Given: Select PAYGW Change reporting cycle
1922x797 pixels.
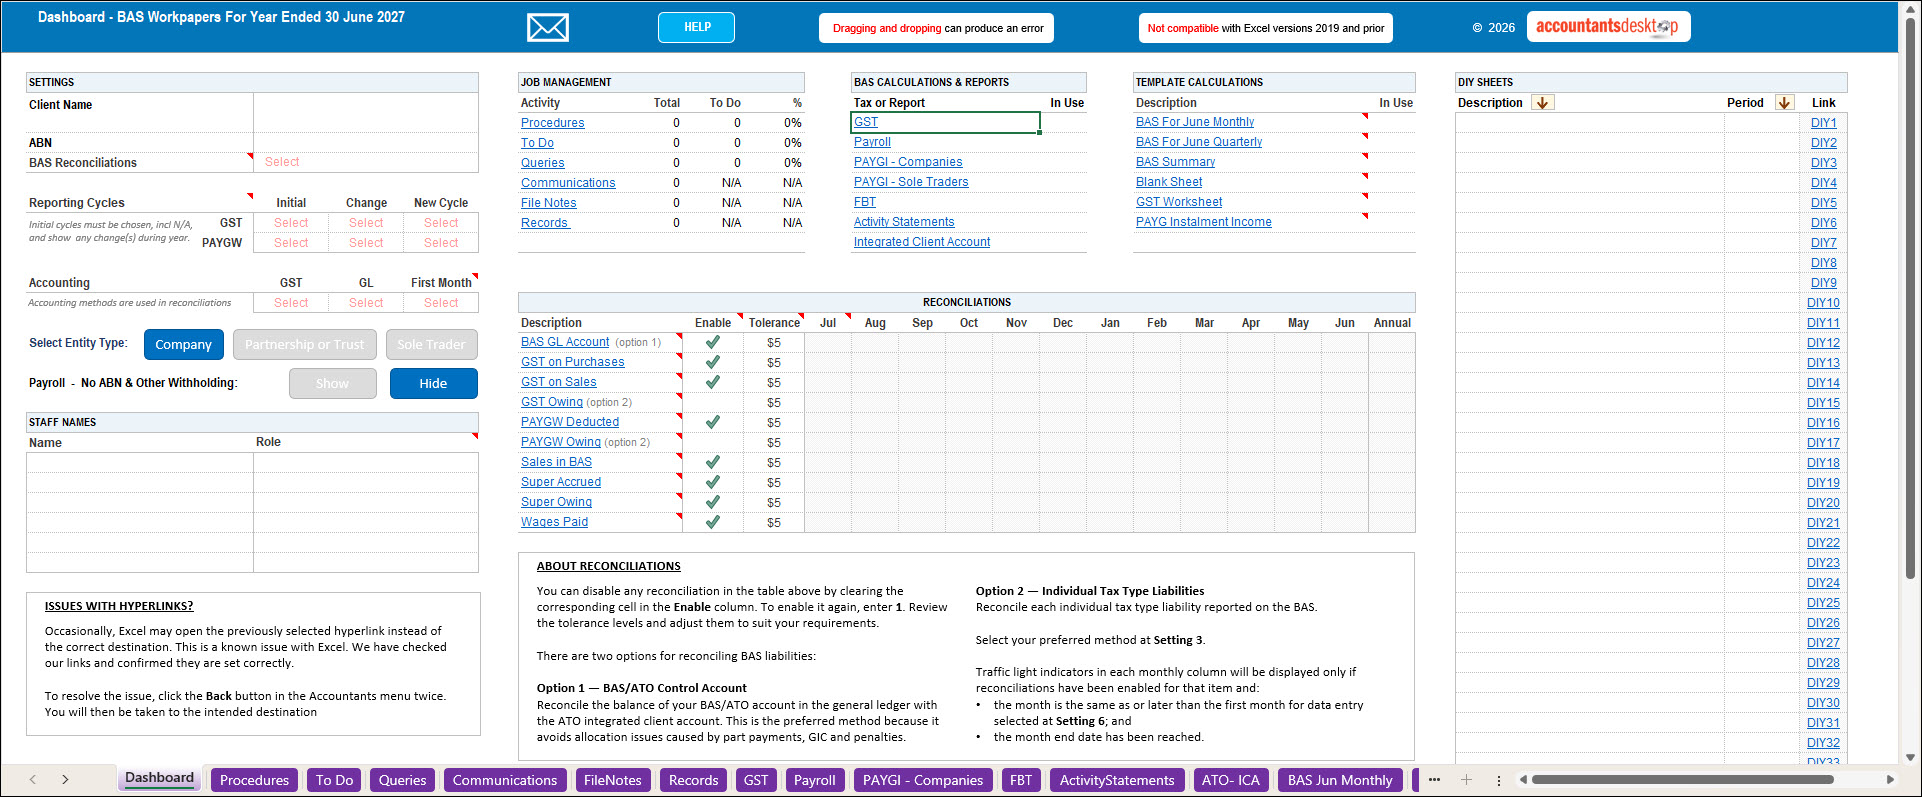Looking at the screenshot, I should click(366, 243).
